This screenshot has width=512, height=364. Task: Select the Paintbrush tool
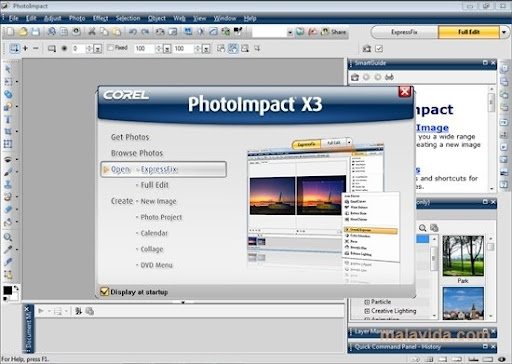tap(8, 172)
